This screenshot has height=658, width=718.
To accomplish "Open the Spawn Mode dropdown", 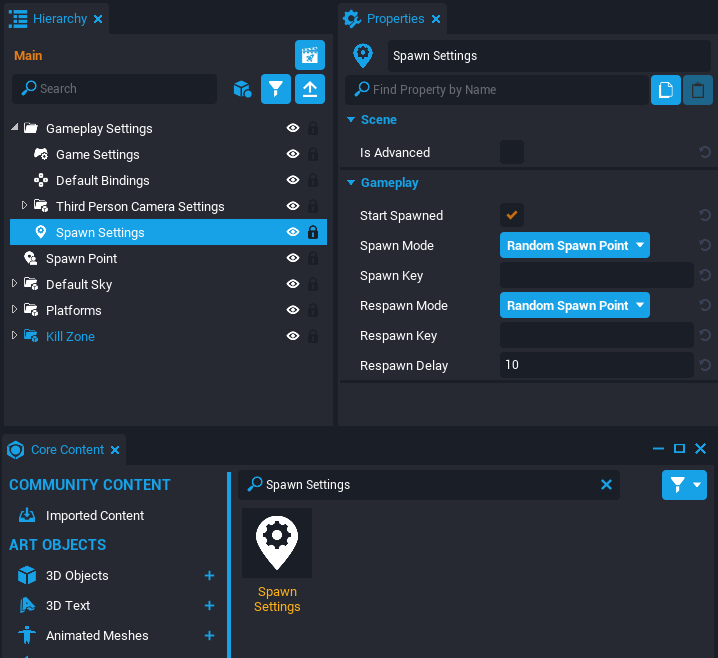I will tap(574, 245).
